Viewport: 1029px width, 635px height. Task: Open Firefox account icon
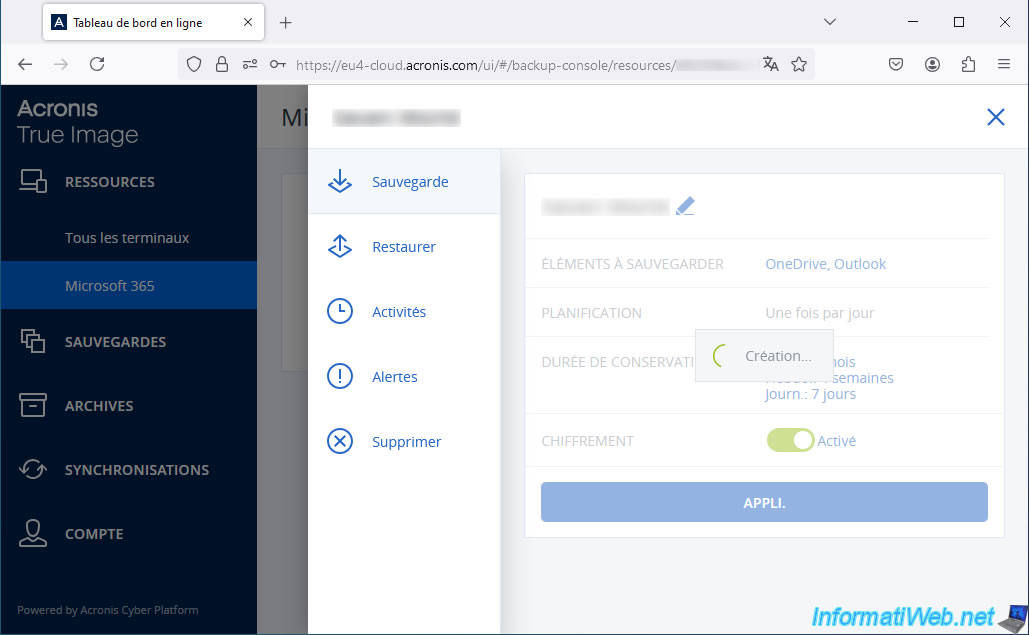click(932, 64)
